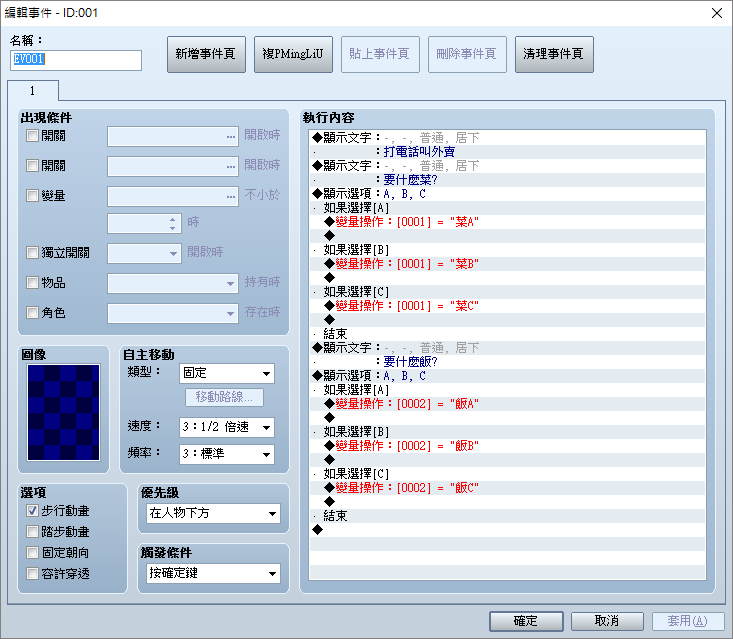Click the 刪除事件頁 button
This screenshot has width=733, height=639.
point(467,54)
